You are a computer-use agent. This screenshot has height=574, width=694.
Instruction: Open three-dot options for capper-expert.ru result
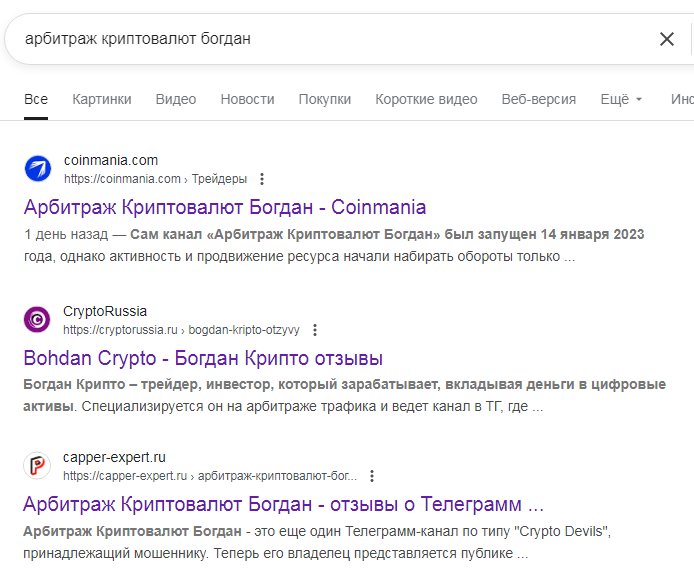372,476
